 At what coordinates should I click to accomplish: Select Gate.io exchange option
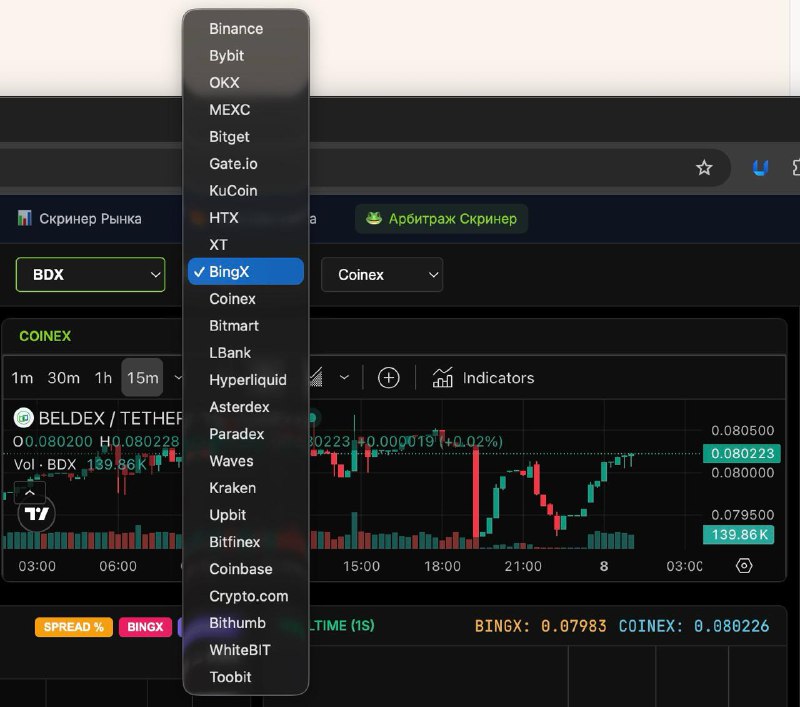click(245, 164)
